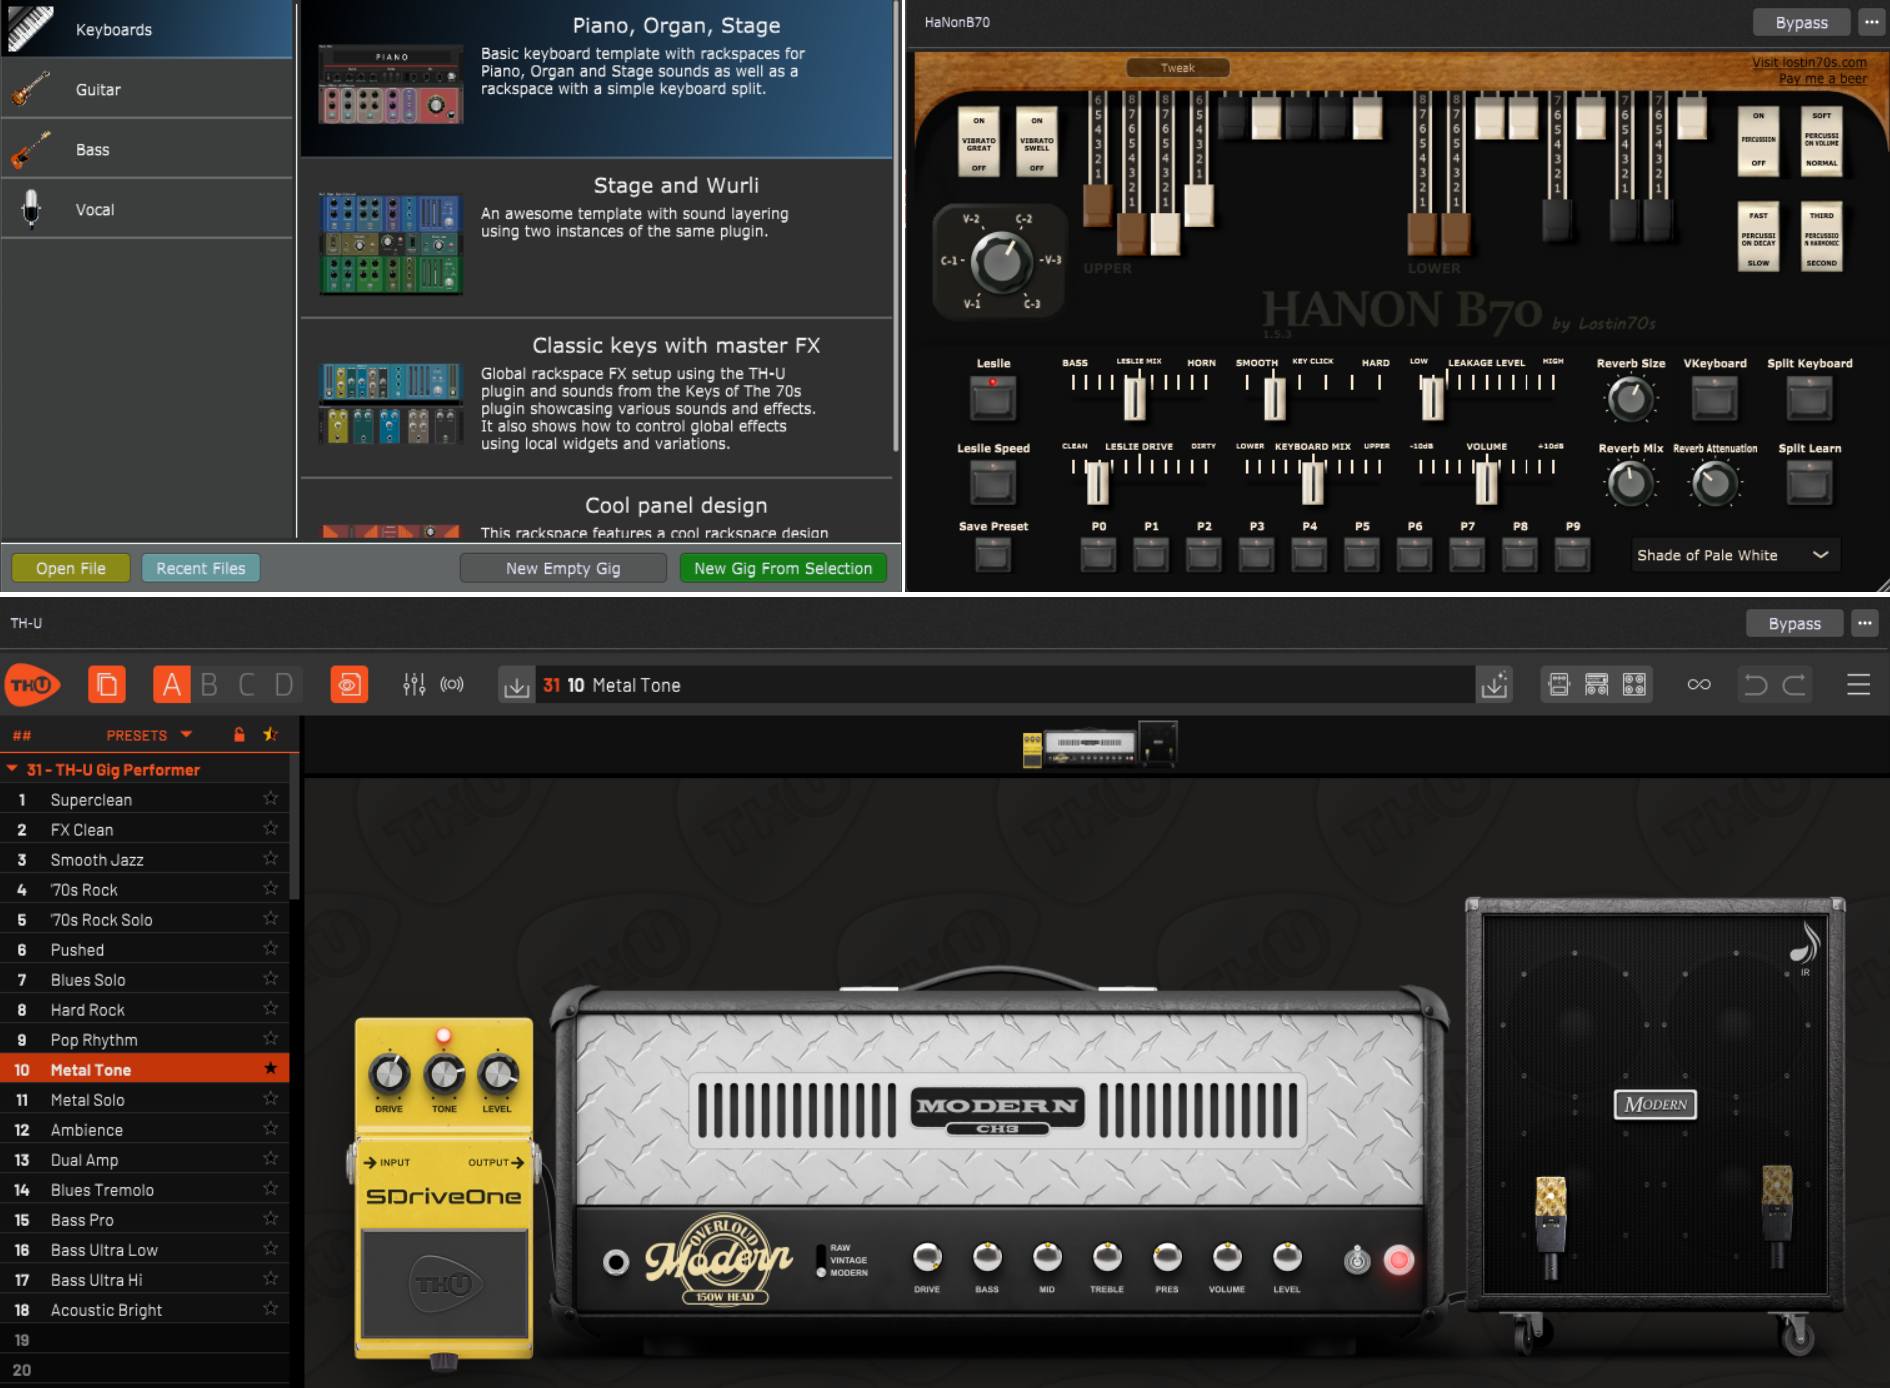Viewport: 1890px width, 1388px height.
Task: Click the Recent Files button
Action: coord(200,568)
